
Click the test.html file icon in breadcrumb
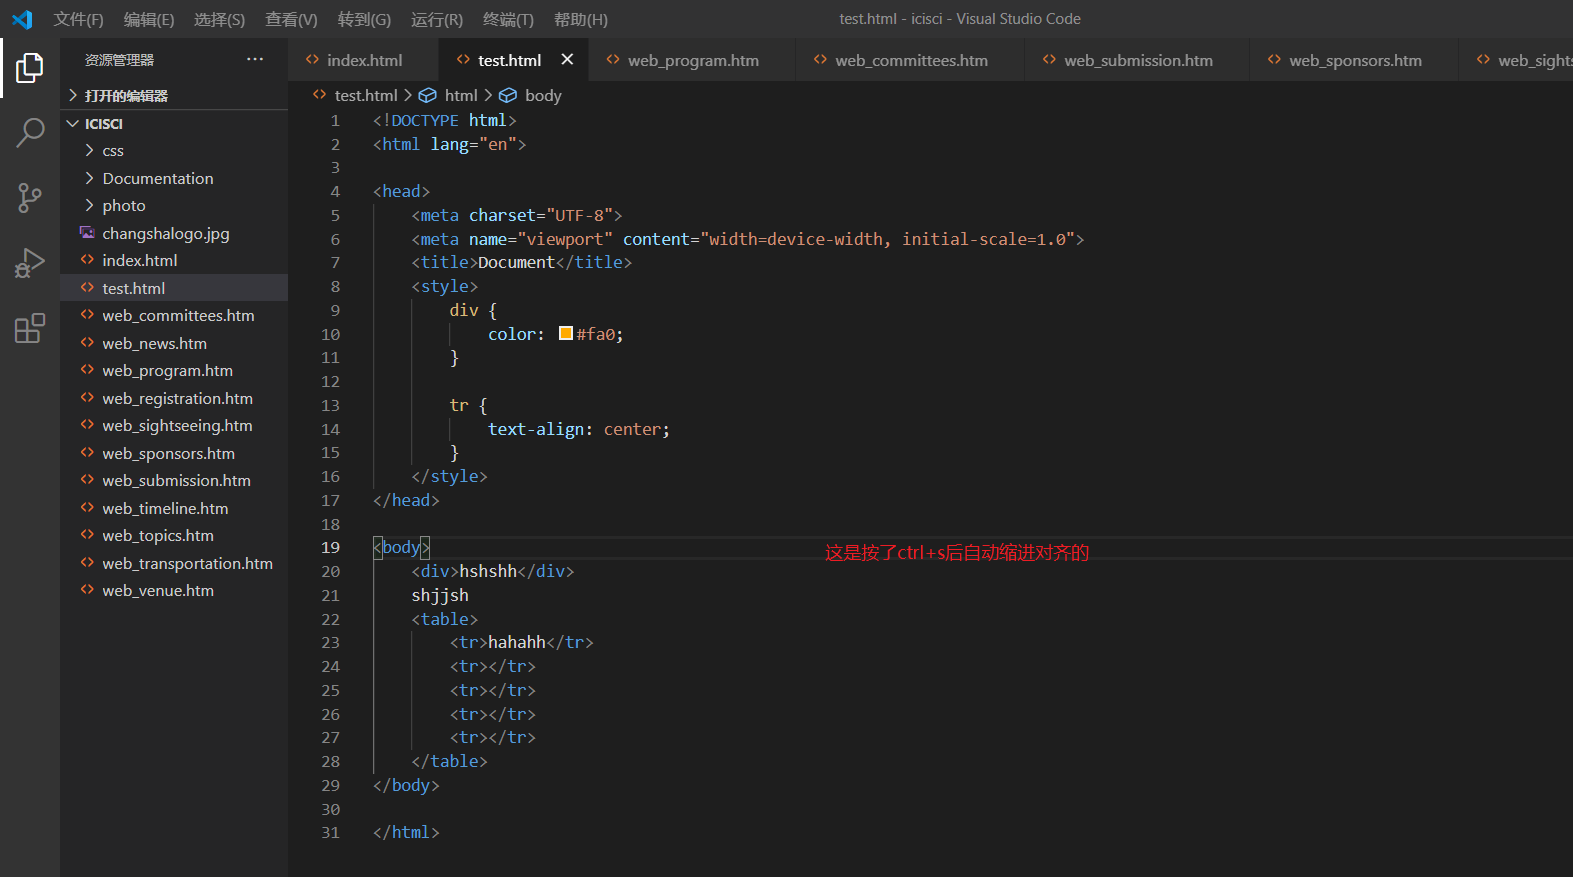[319, 95]
